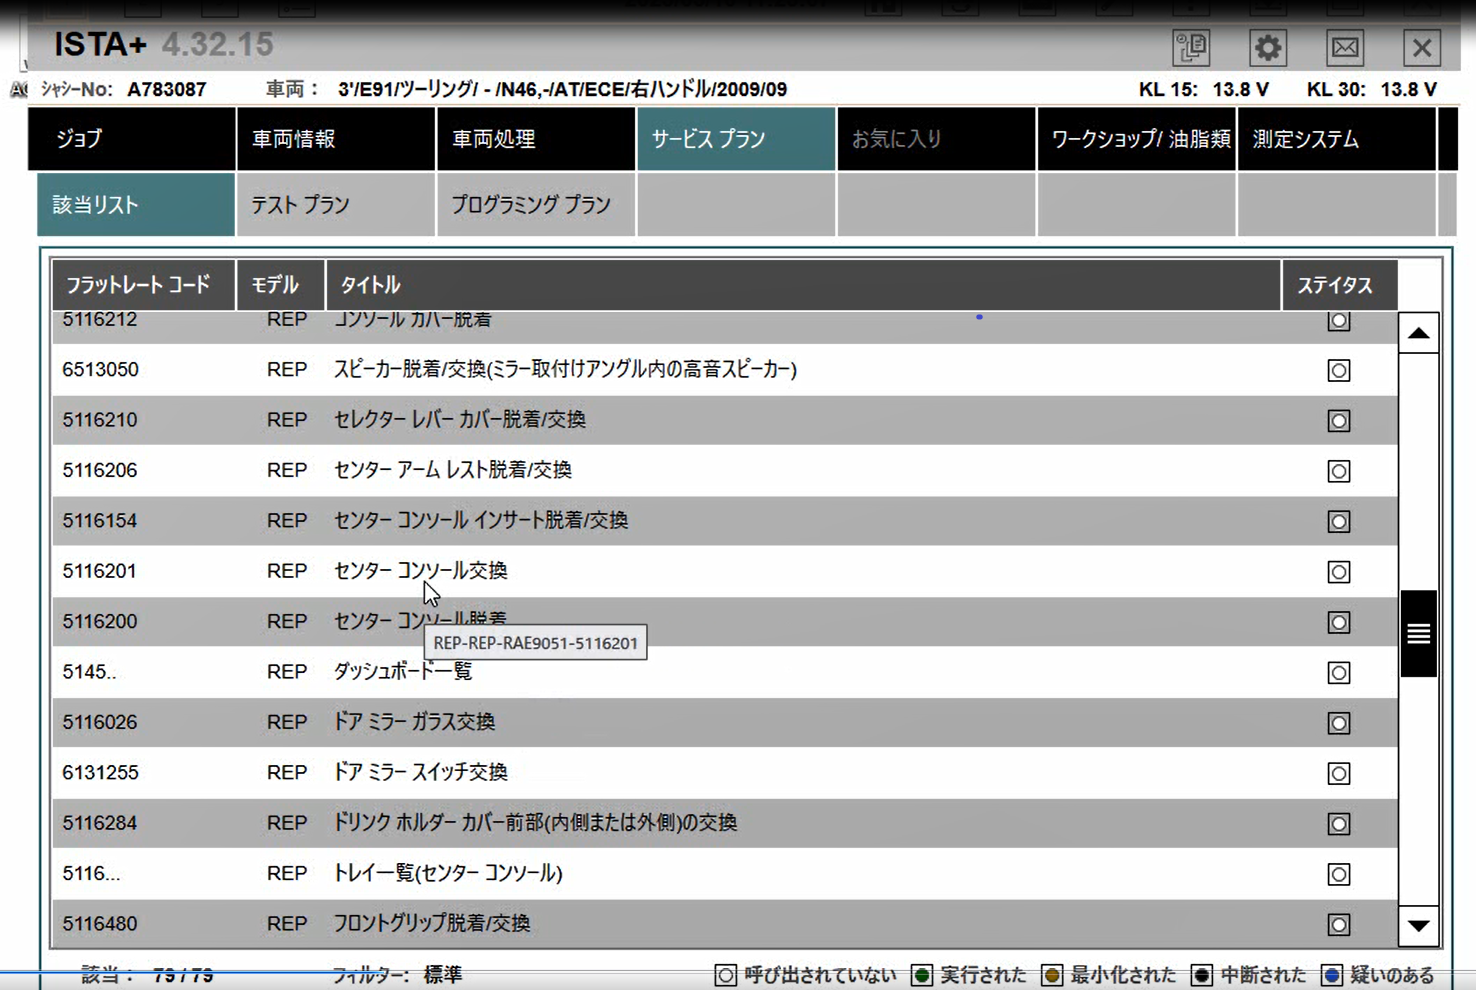This screenshot has height=990, width=1476.
Task: Select the 該当リスト sub-tab
Action: 136,205
